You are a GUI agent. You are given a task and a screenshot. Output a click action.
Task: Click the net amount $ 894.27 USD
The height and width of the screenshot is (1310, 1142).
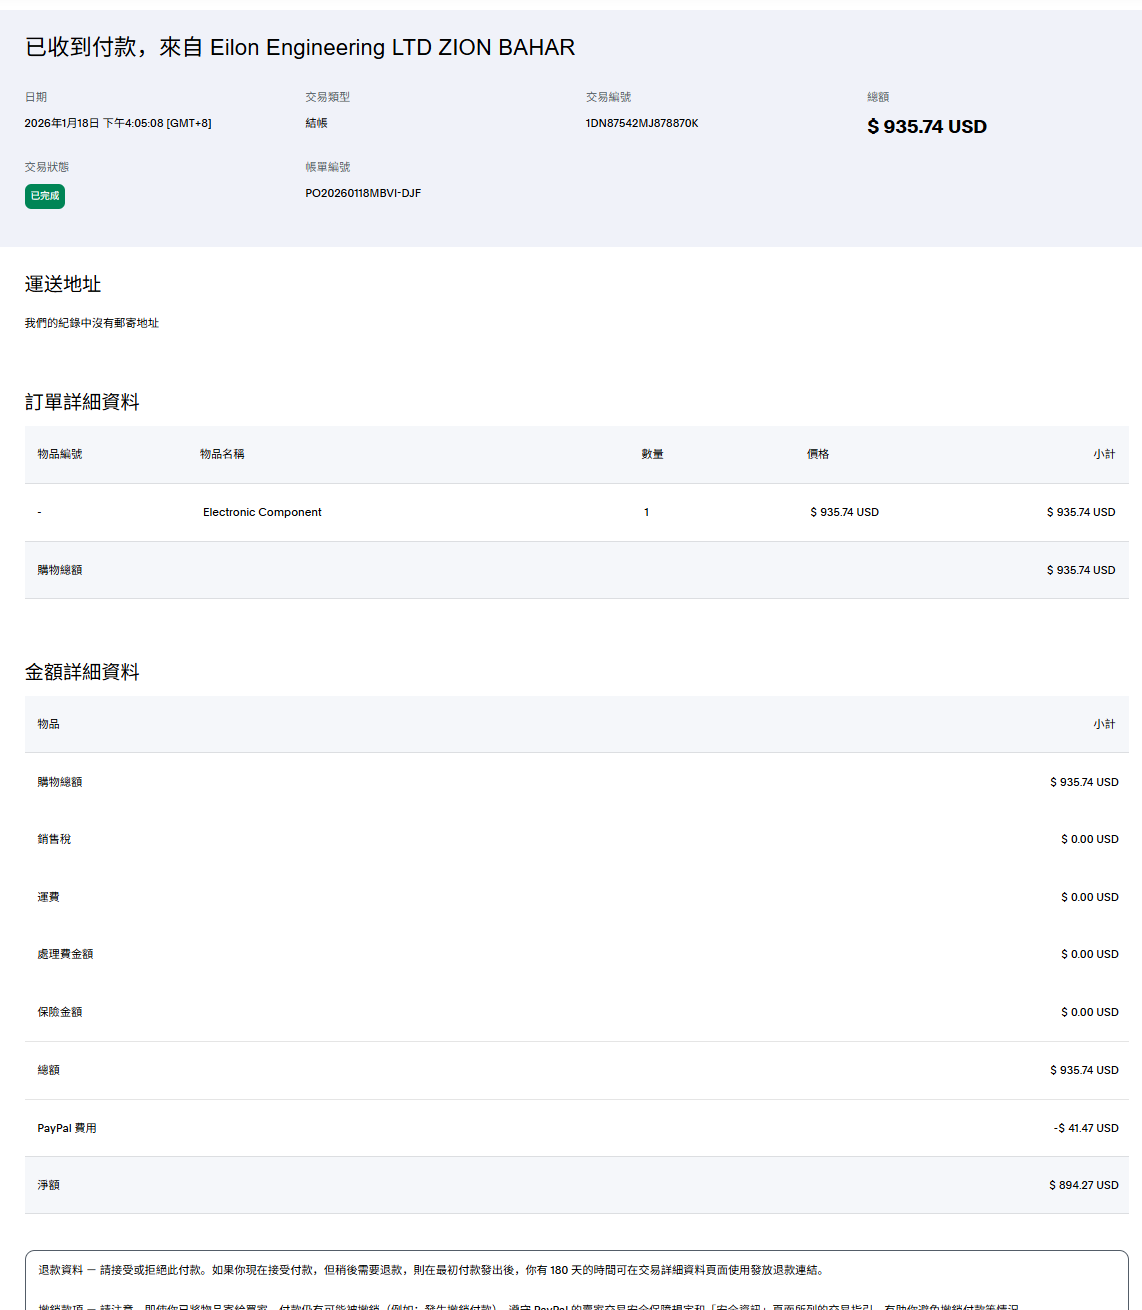[x=1083, y=1185]
